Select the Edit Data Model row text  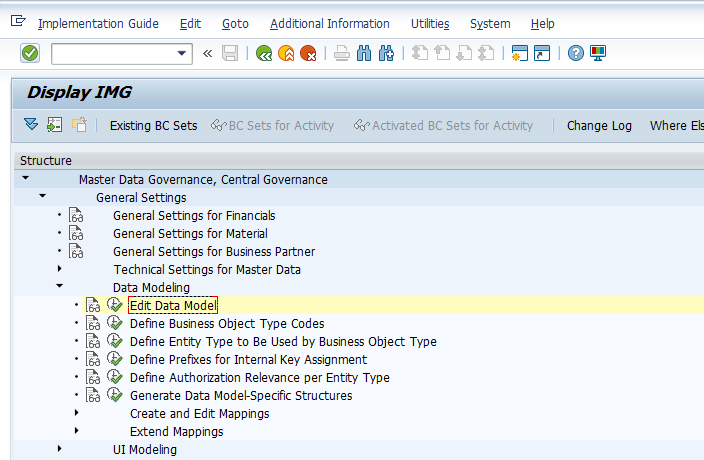click(173, 306)
